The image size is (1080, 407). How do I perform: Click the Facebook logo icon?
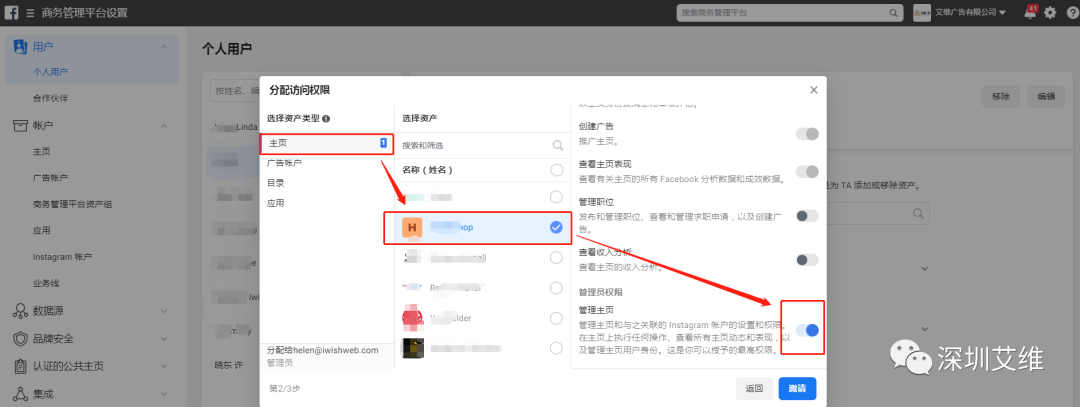(x=12, y=13)
